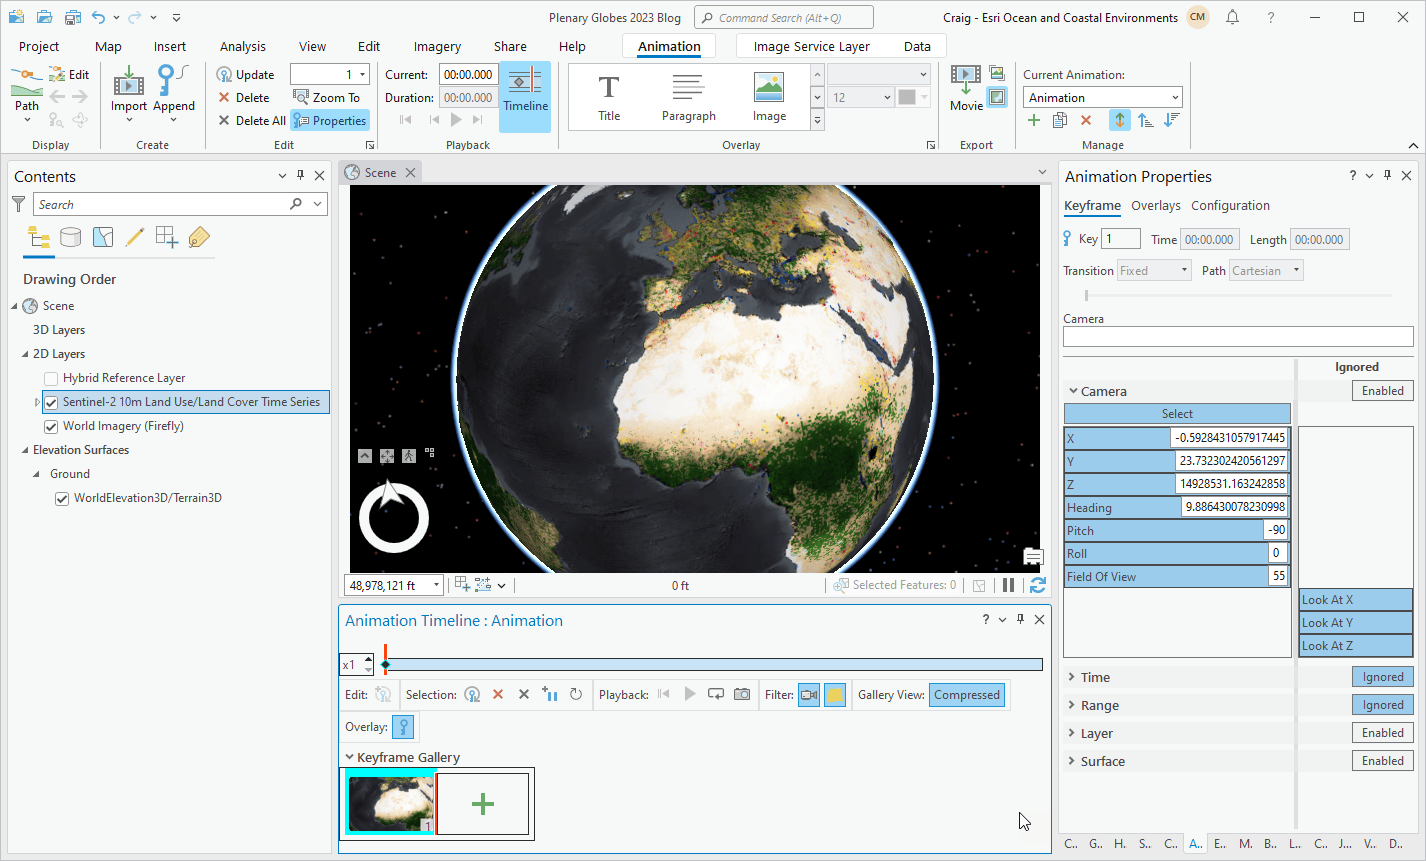
Task: Enable the Hybrid Reference Layer checkbox
Action: click(x=51, y=378)
